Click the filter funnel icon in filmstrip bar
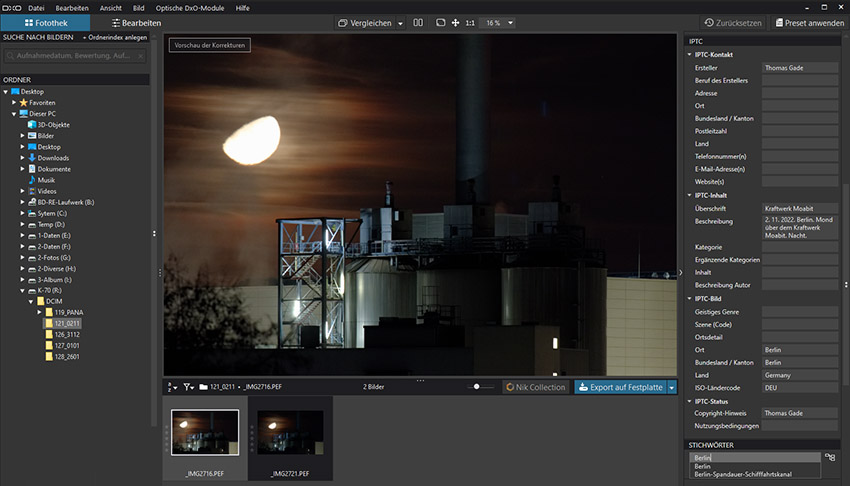 click(x=187, y=386)
